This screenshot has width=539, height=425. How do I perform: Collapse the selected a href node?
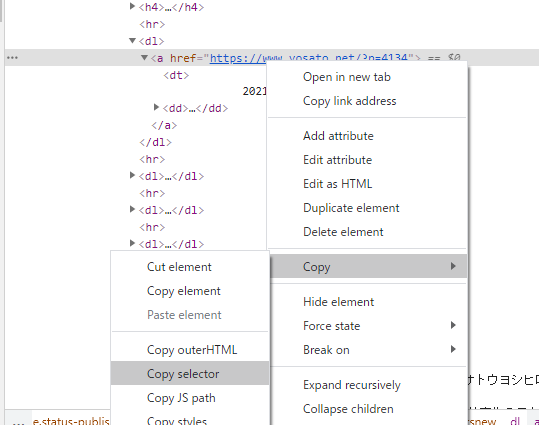144,57
